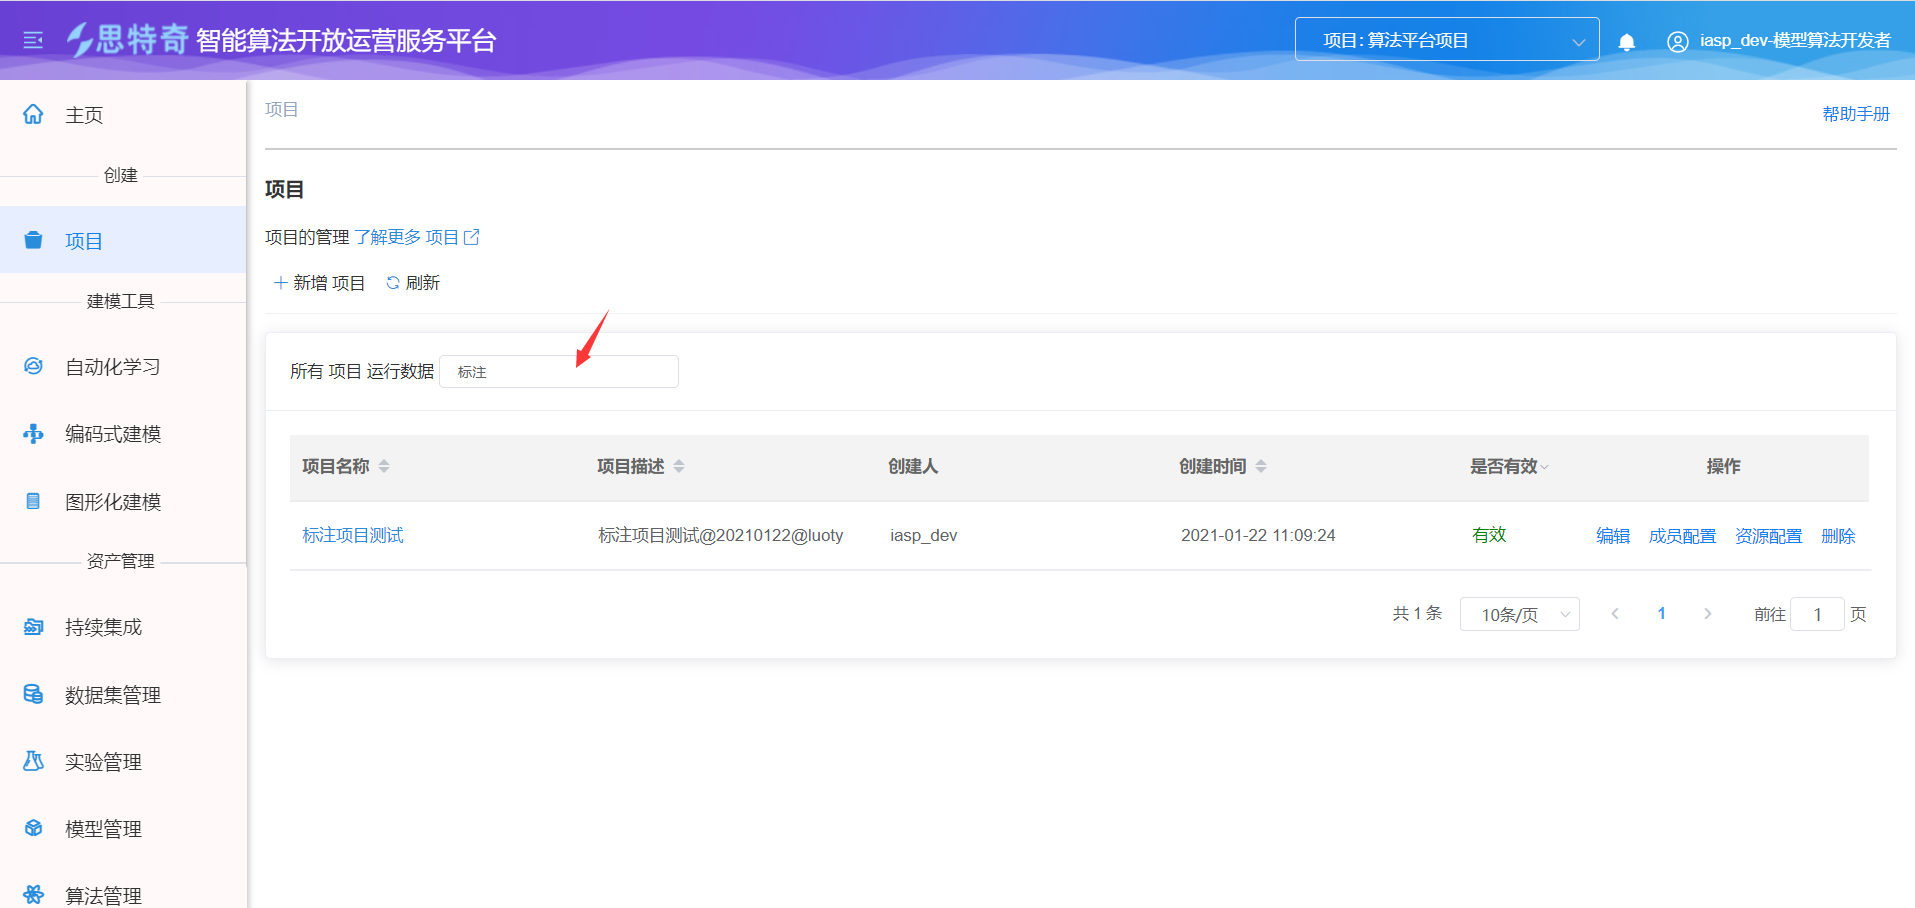Open the 10条/页 page size dropdown
The image size is (1915, 908).
[1520, 614]
